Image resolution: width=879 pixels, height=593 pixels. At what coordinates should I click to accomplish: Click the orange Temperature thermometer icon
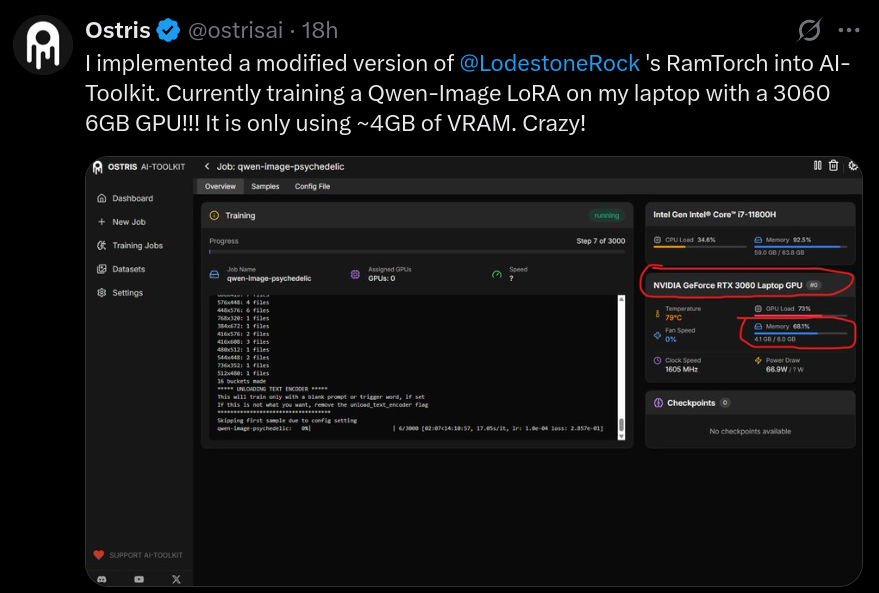(x=657, y=313)
